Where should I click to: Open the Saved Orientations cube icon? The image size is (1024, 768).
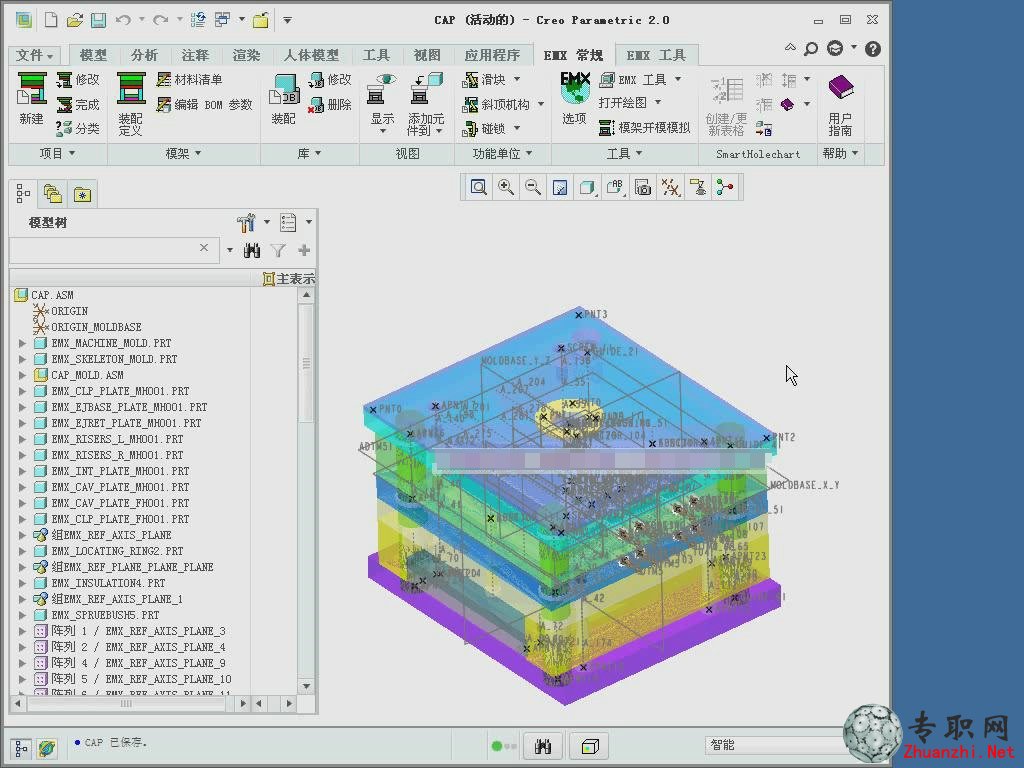[x=587, y=188]
